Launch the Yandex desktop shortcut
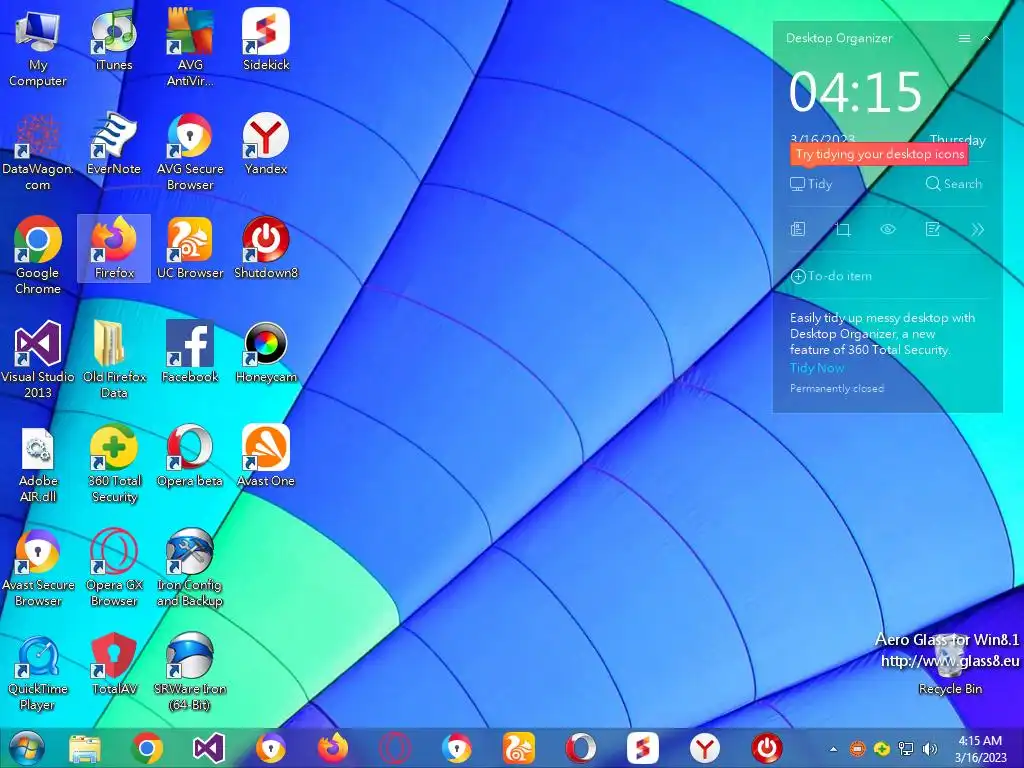This screenshot has height=768, width=1024. (266, 144)
